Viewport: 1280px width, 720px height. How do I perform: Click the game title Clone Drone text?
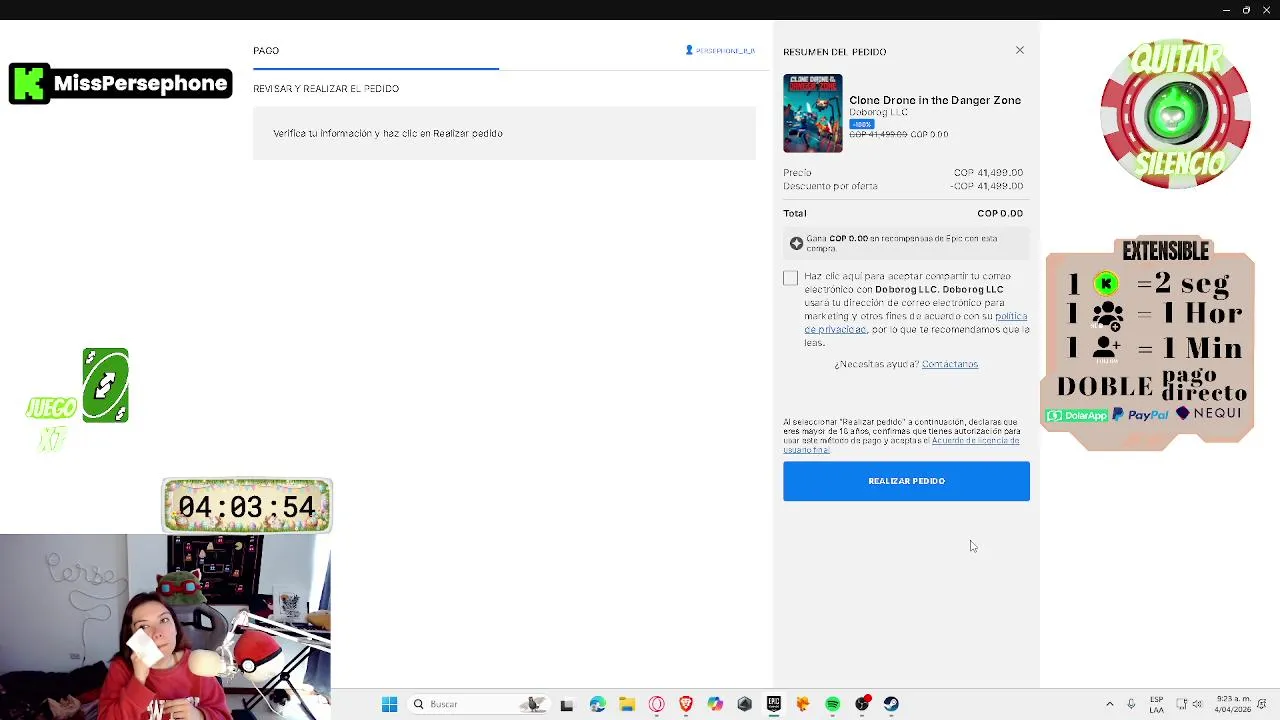click(935, 100)
